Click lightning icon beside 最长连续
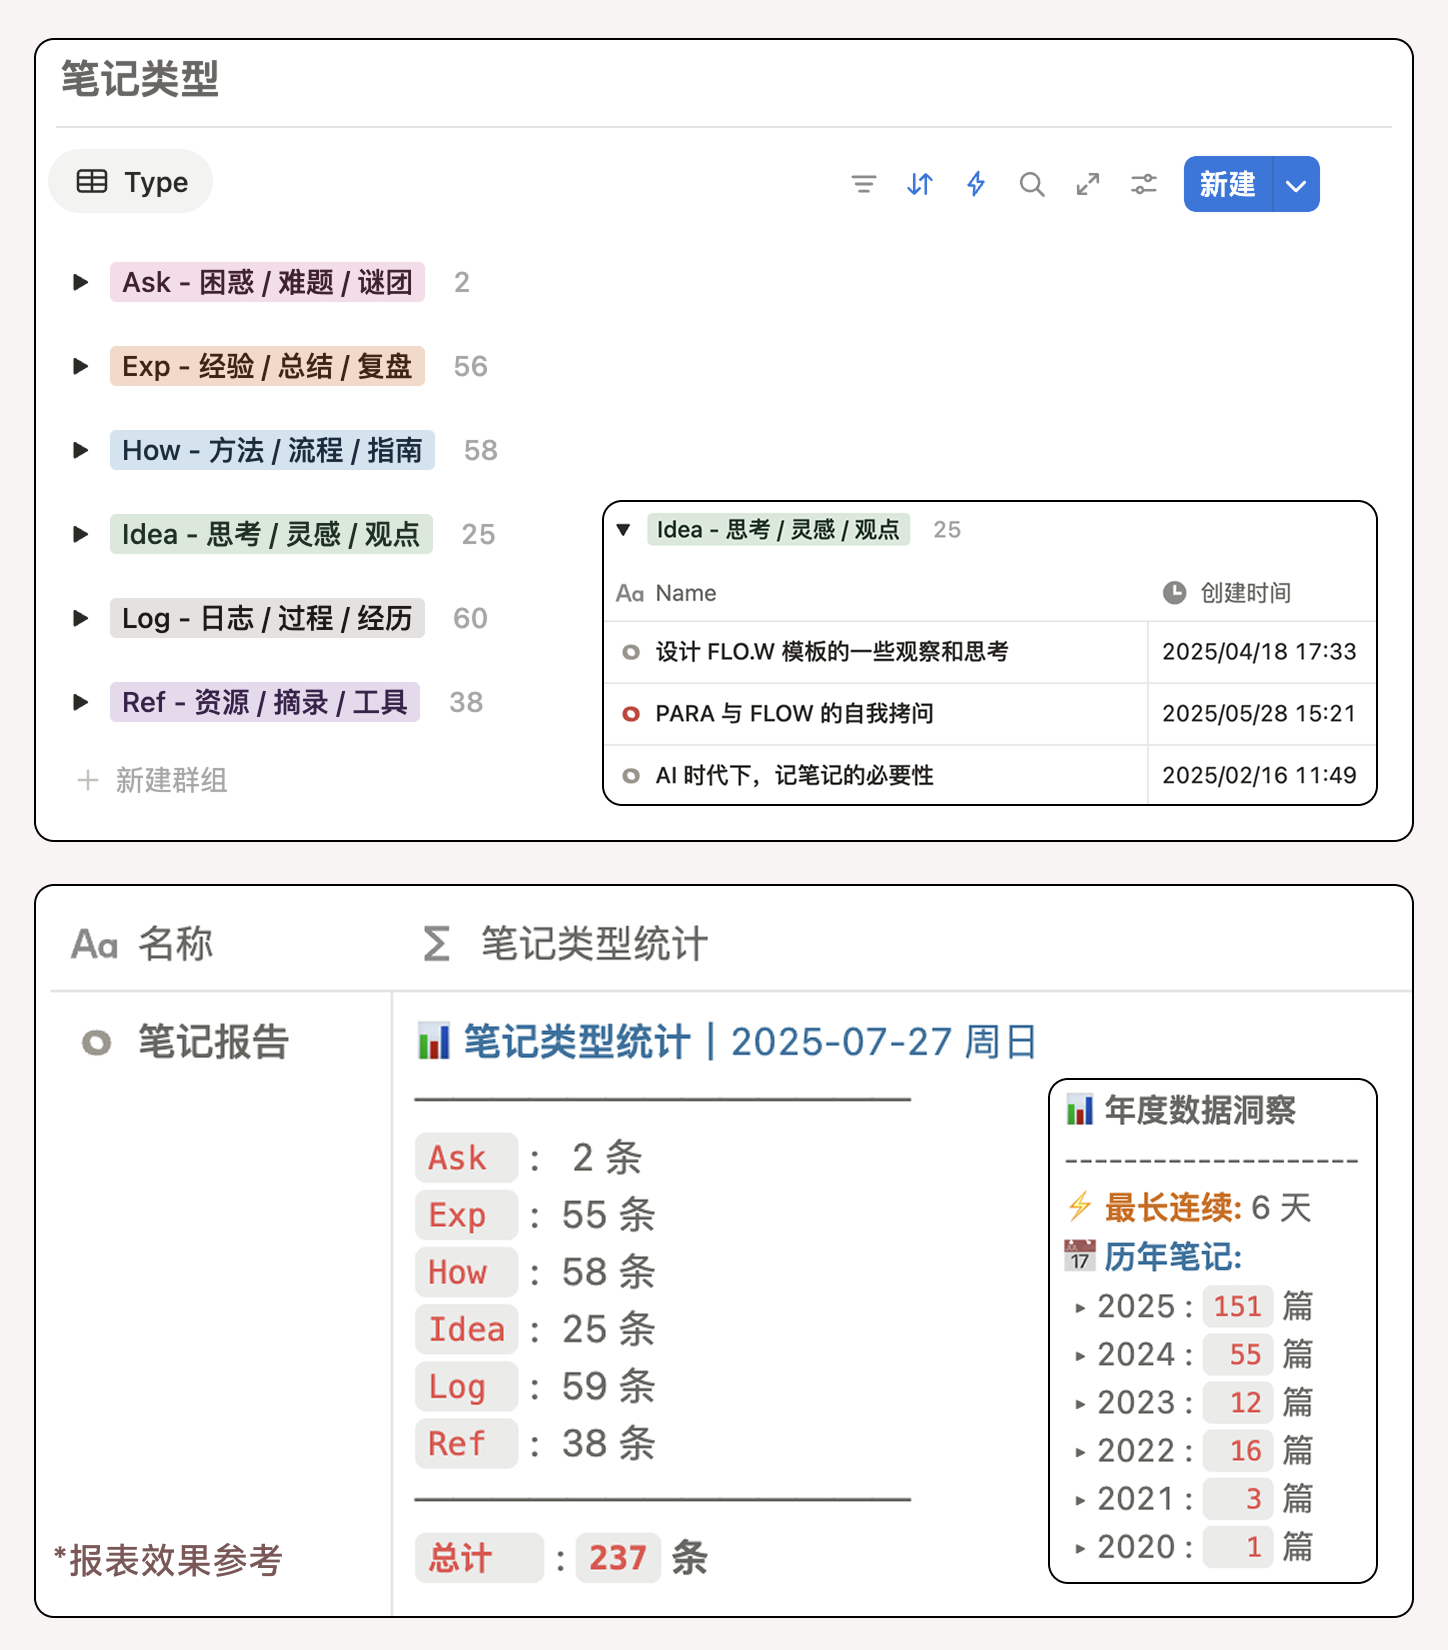This screenshot has height=1650, width=1448. (1080, 1207)
